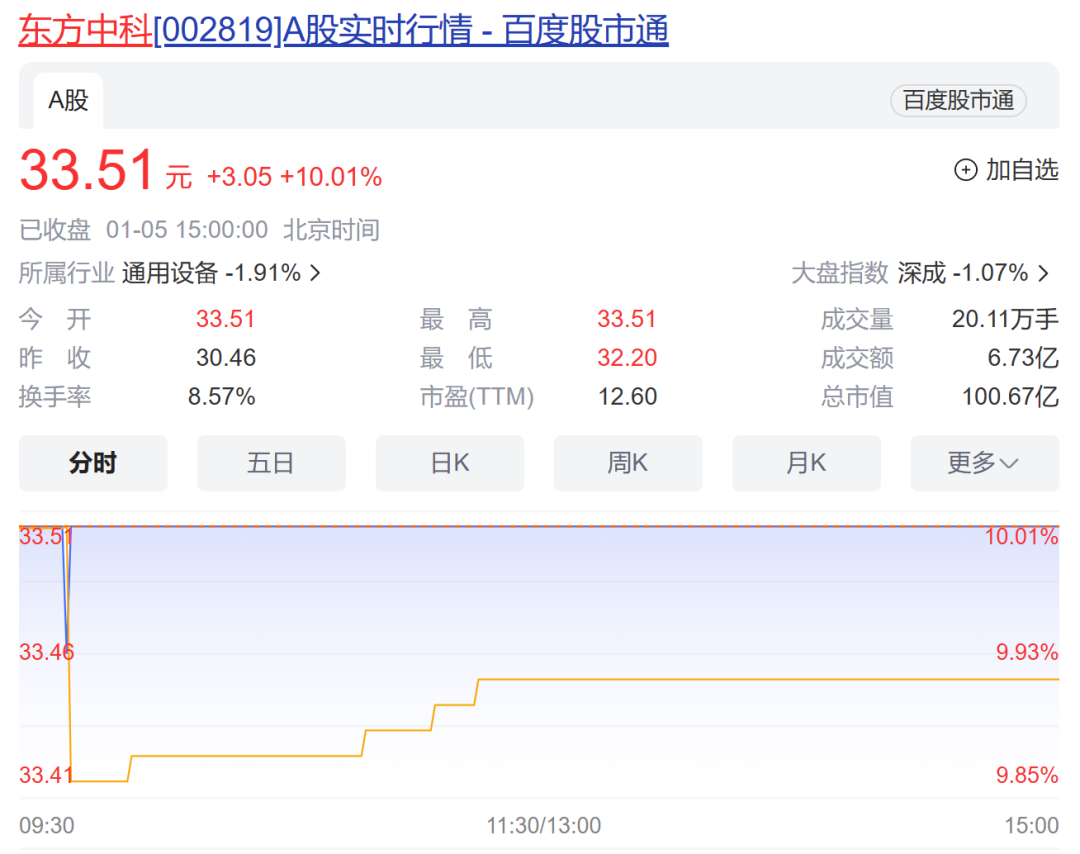1080x854 pixels.
Task: Click the timestamp 01-05 15:00:00
Action: [187, 230]
